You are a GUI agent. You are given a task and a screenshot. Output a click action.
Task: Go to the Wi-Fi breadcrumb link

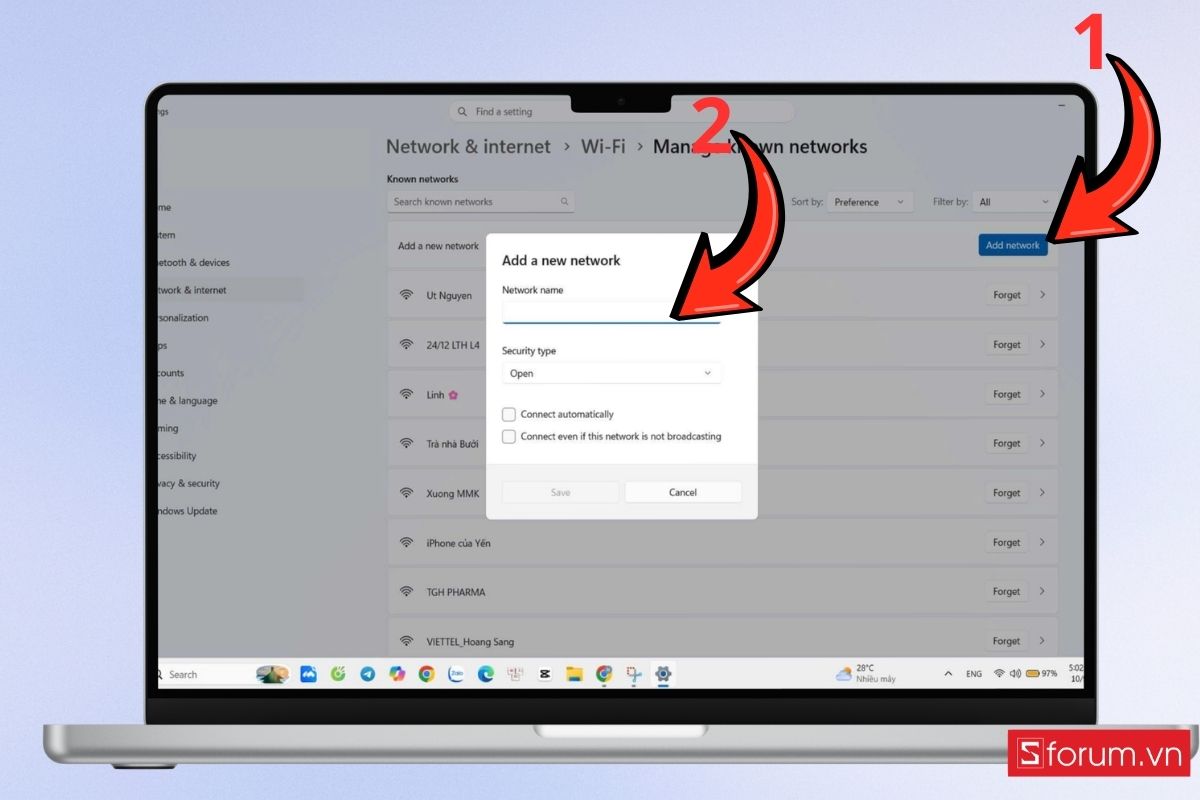(x=603, y=146)
